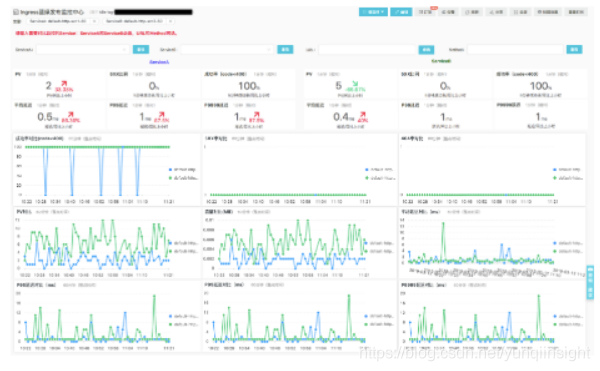The height and width of the screenshot is (371, 600).
Task: Click the purple ServiceA heading link
Action: [159, 62]
